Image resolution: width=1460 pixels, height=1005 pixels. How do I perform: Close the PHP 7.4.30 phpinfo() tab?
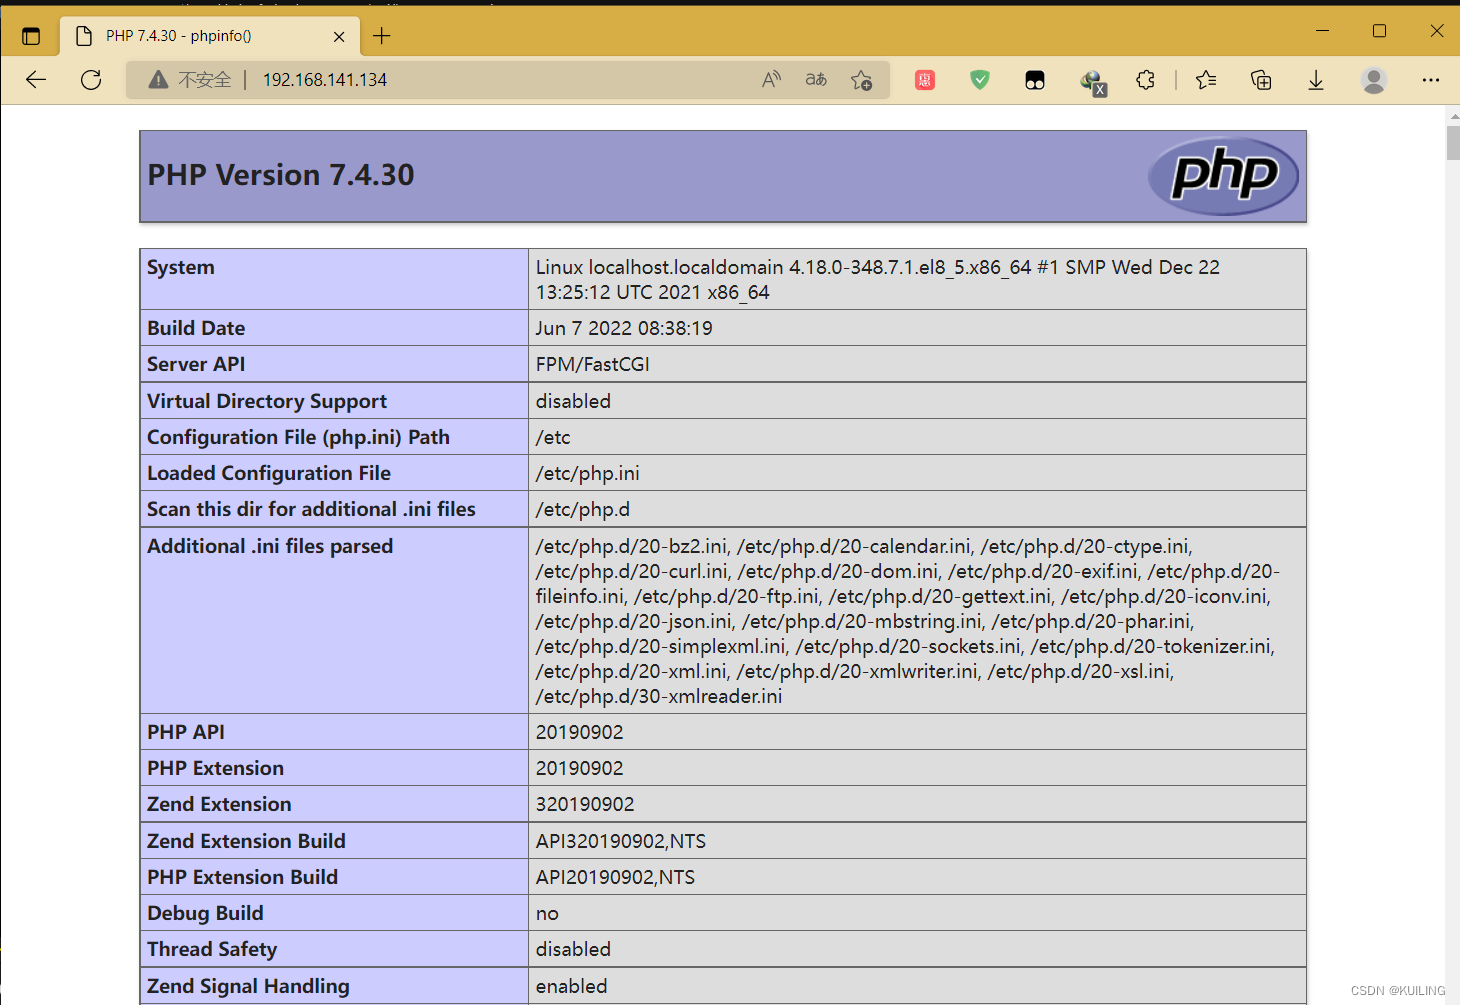point(339,36)
